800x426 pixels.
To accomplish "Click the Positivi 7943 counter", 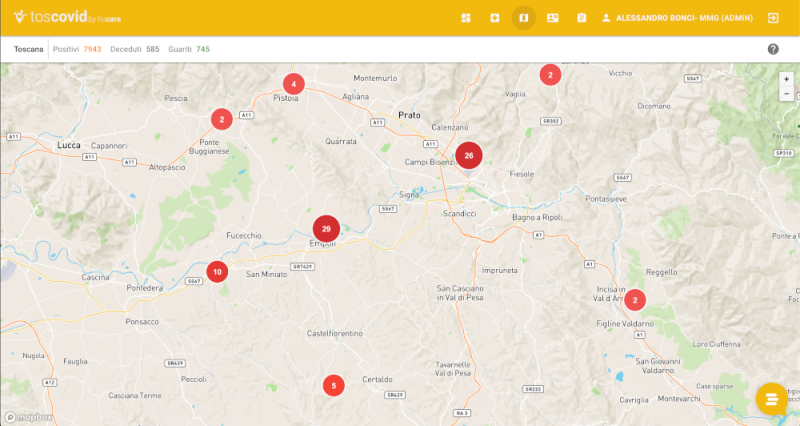I will tap(77, 49).
